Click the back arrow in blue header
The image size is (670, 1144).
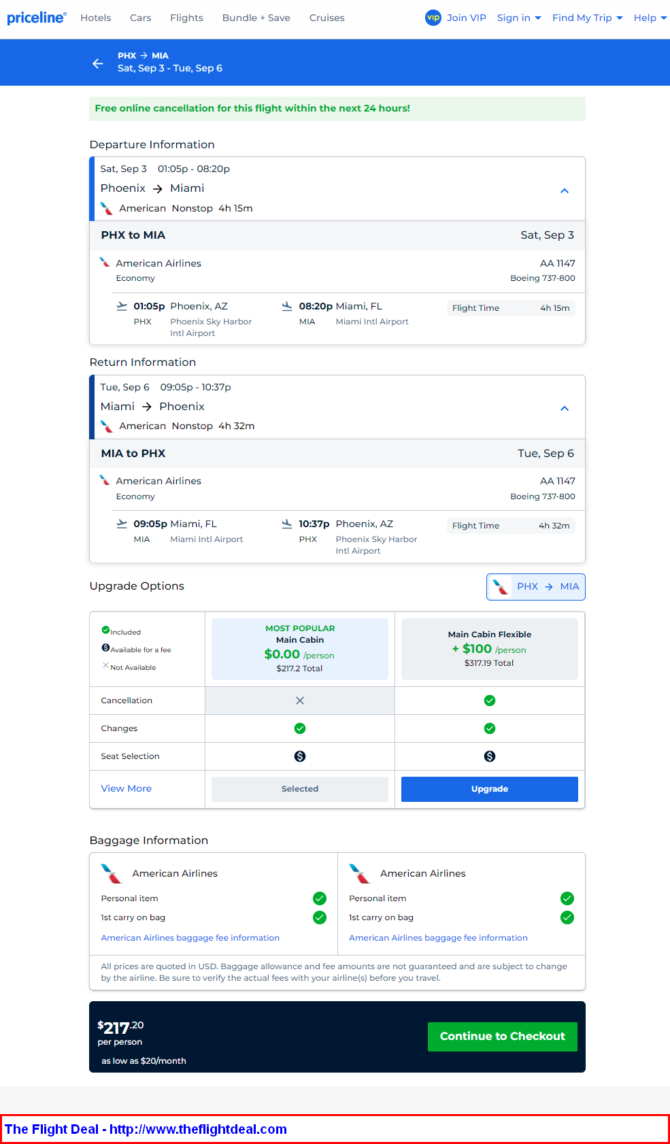coord(98,63)
